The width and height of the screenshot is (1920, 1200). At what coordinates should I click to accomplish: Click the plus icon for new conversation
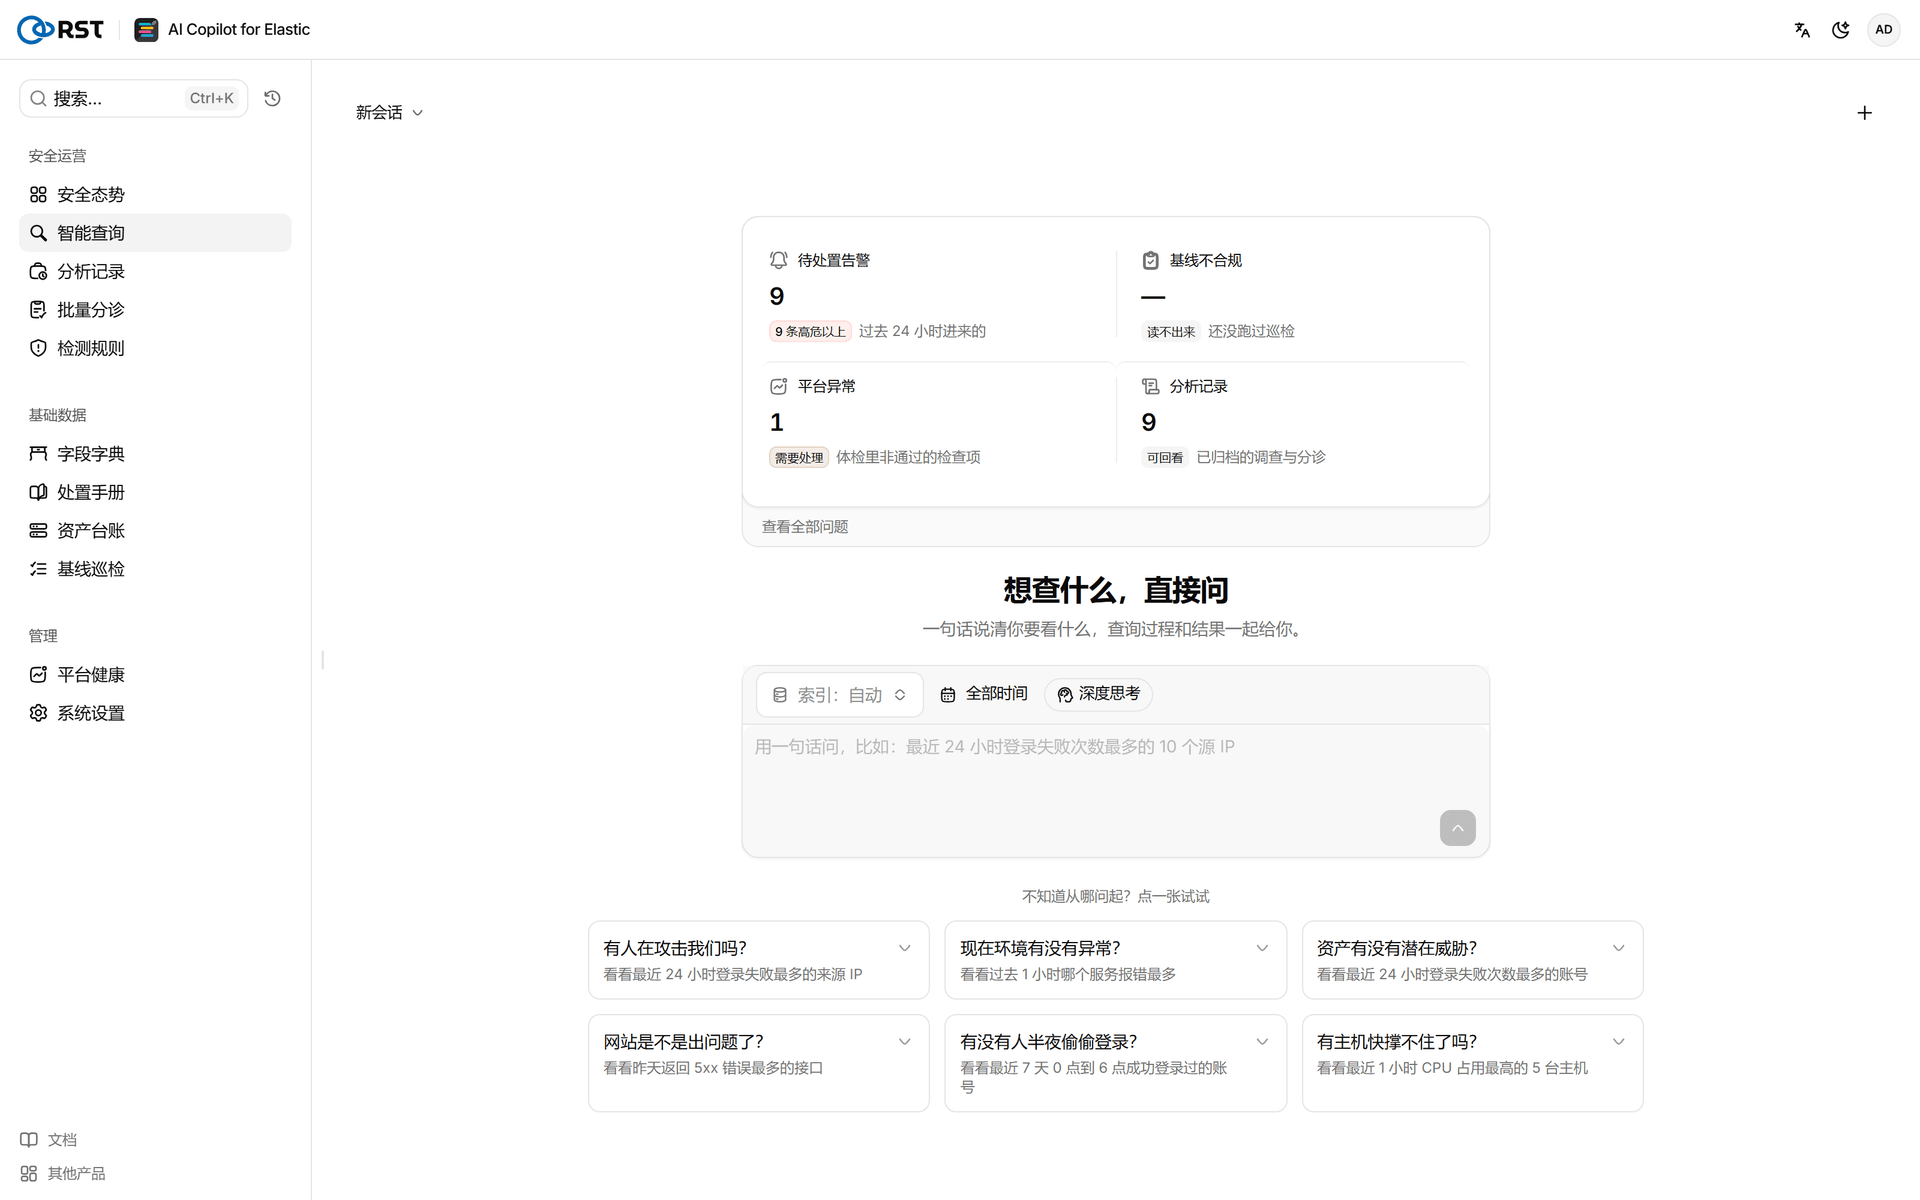(x=1864, y=113)
